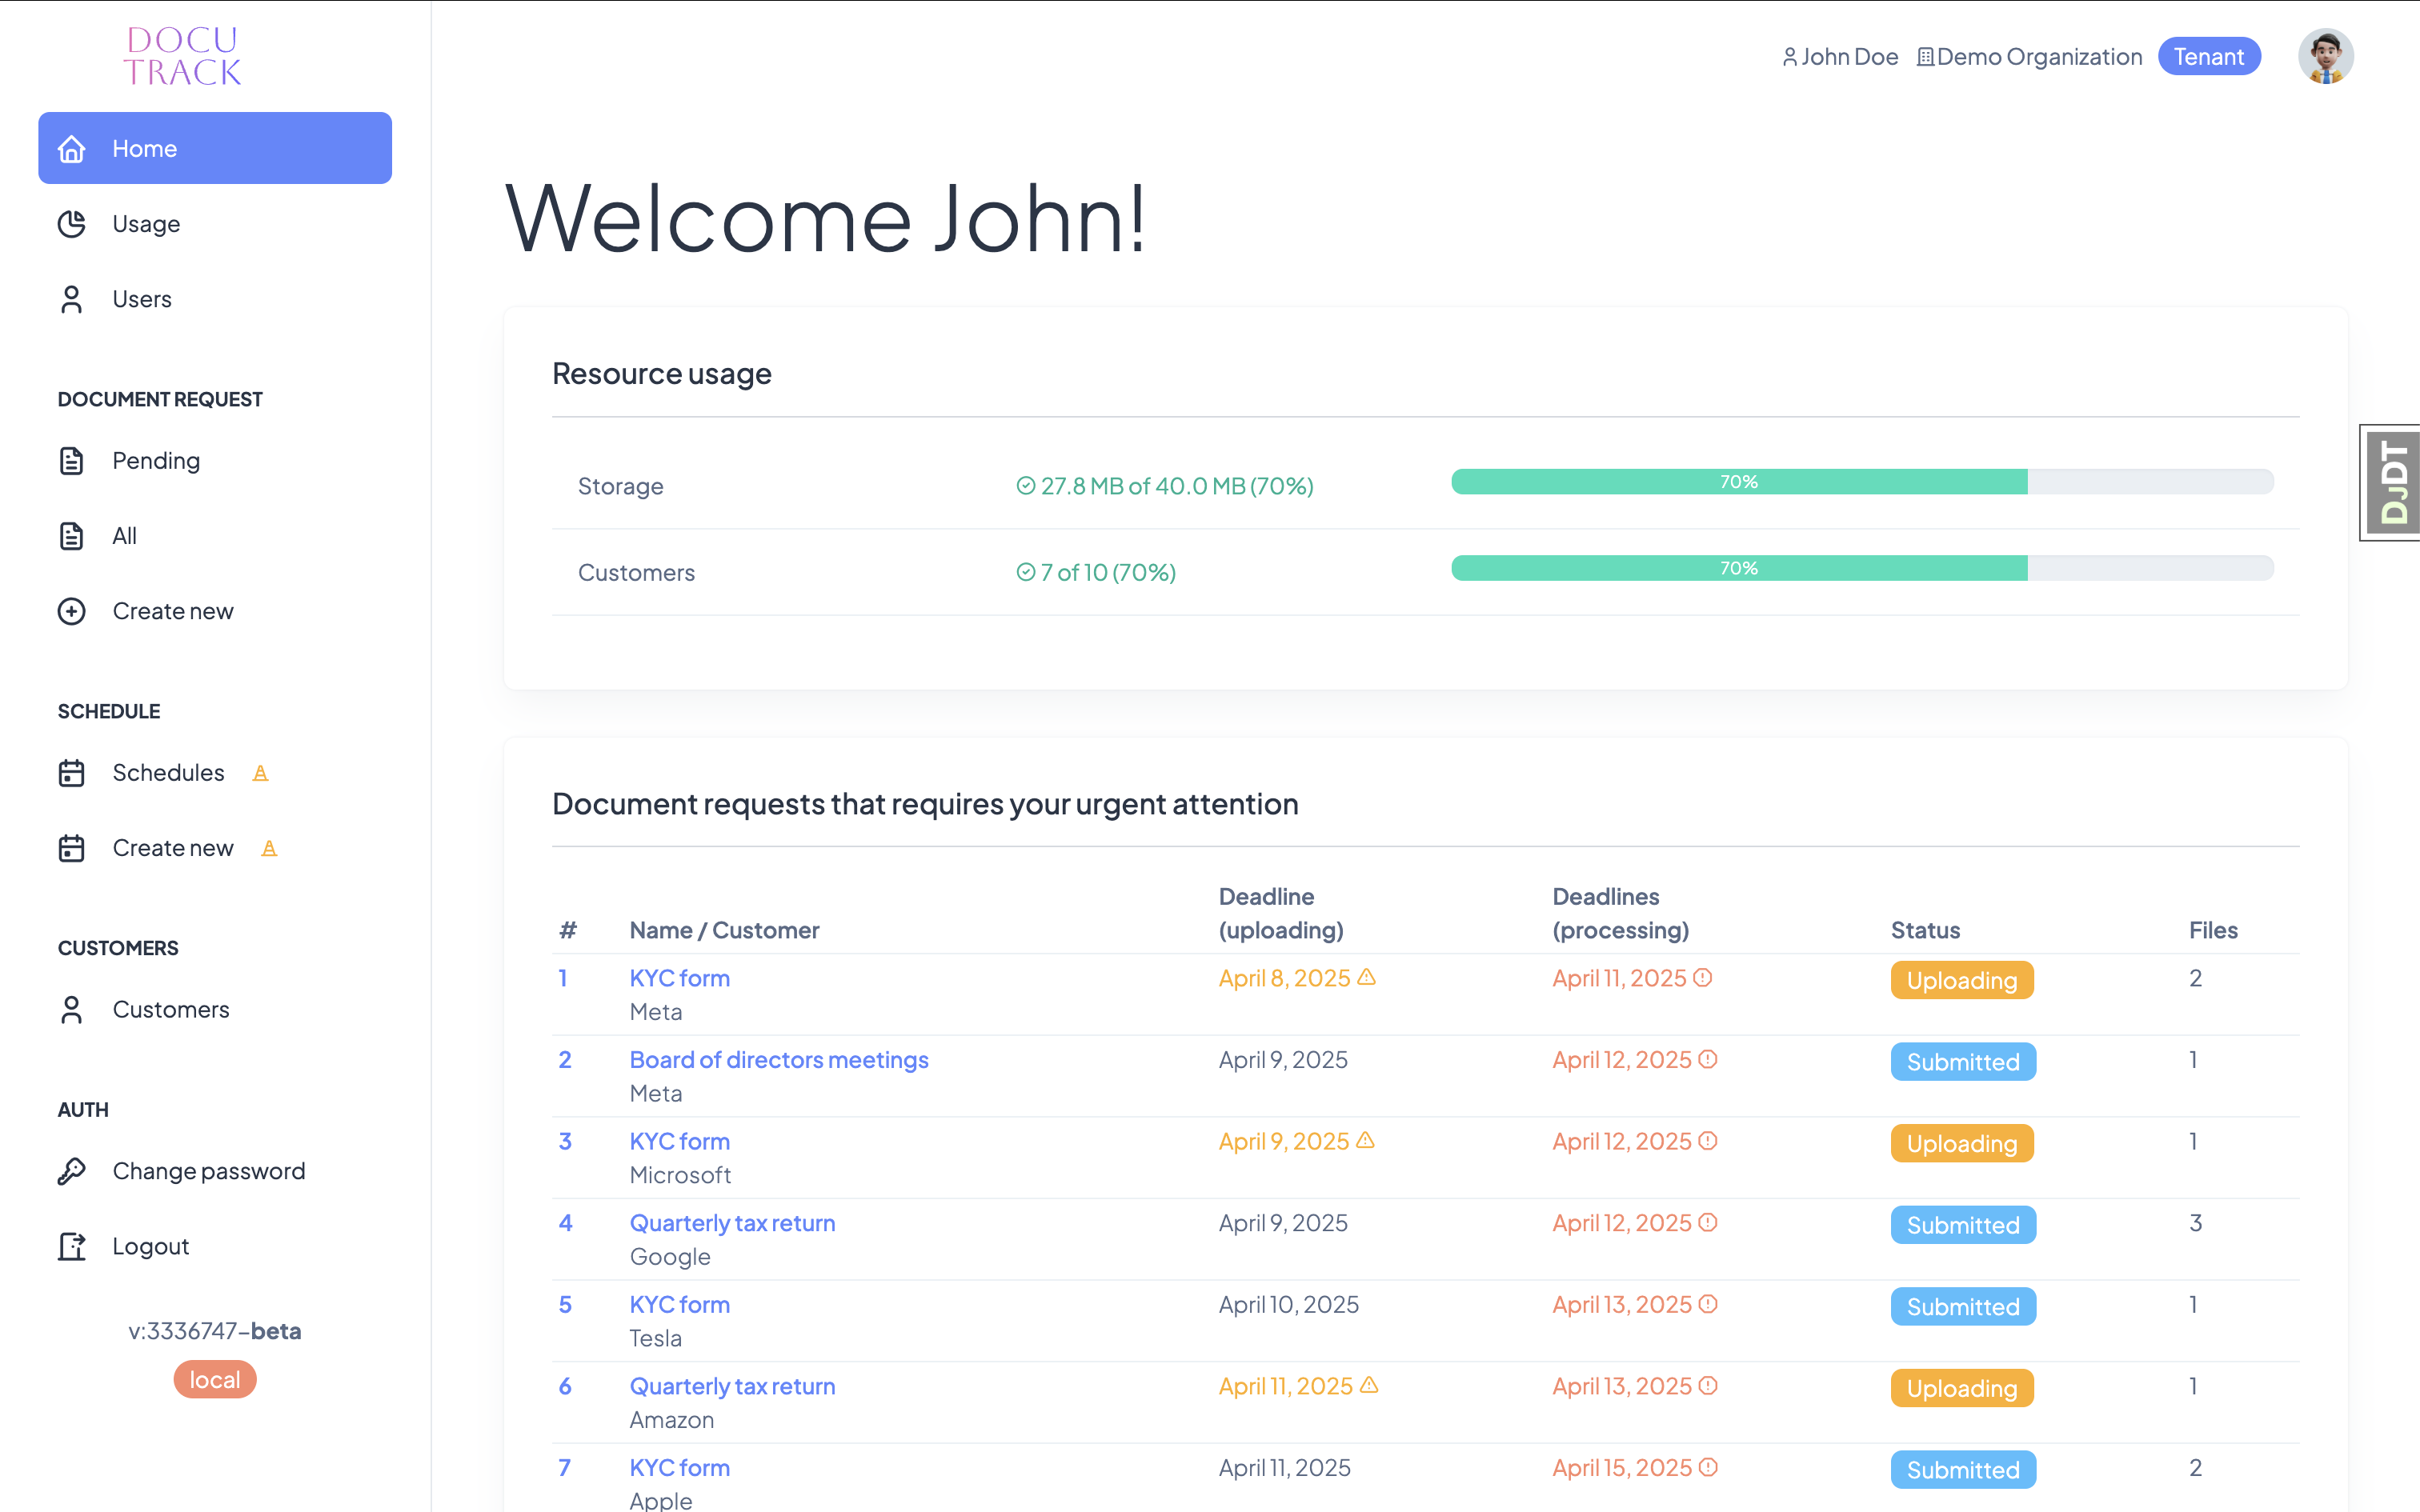Click warning triangle next to Schedules
Screen dimensions: 2420x1512
[260, 773]
